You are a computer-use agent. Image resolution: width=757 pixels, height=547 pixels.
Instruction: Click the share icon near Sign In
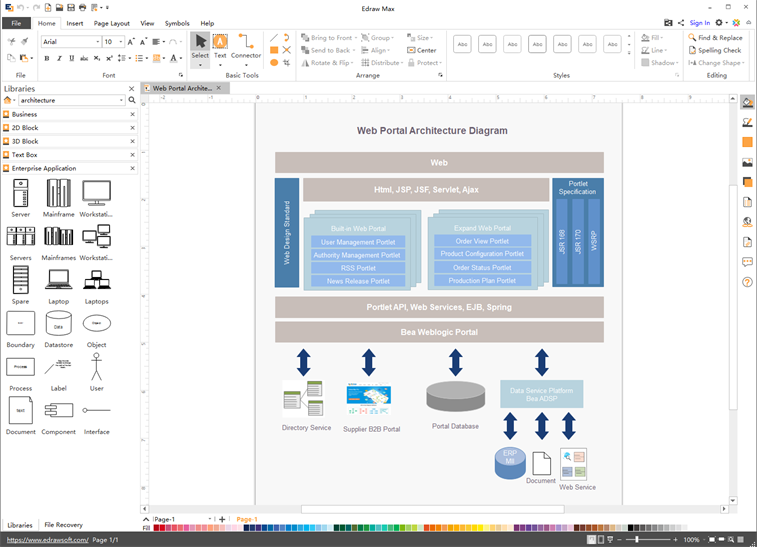(x=681, y=23)
